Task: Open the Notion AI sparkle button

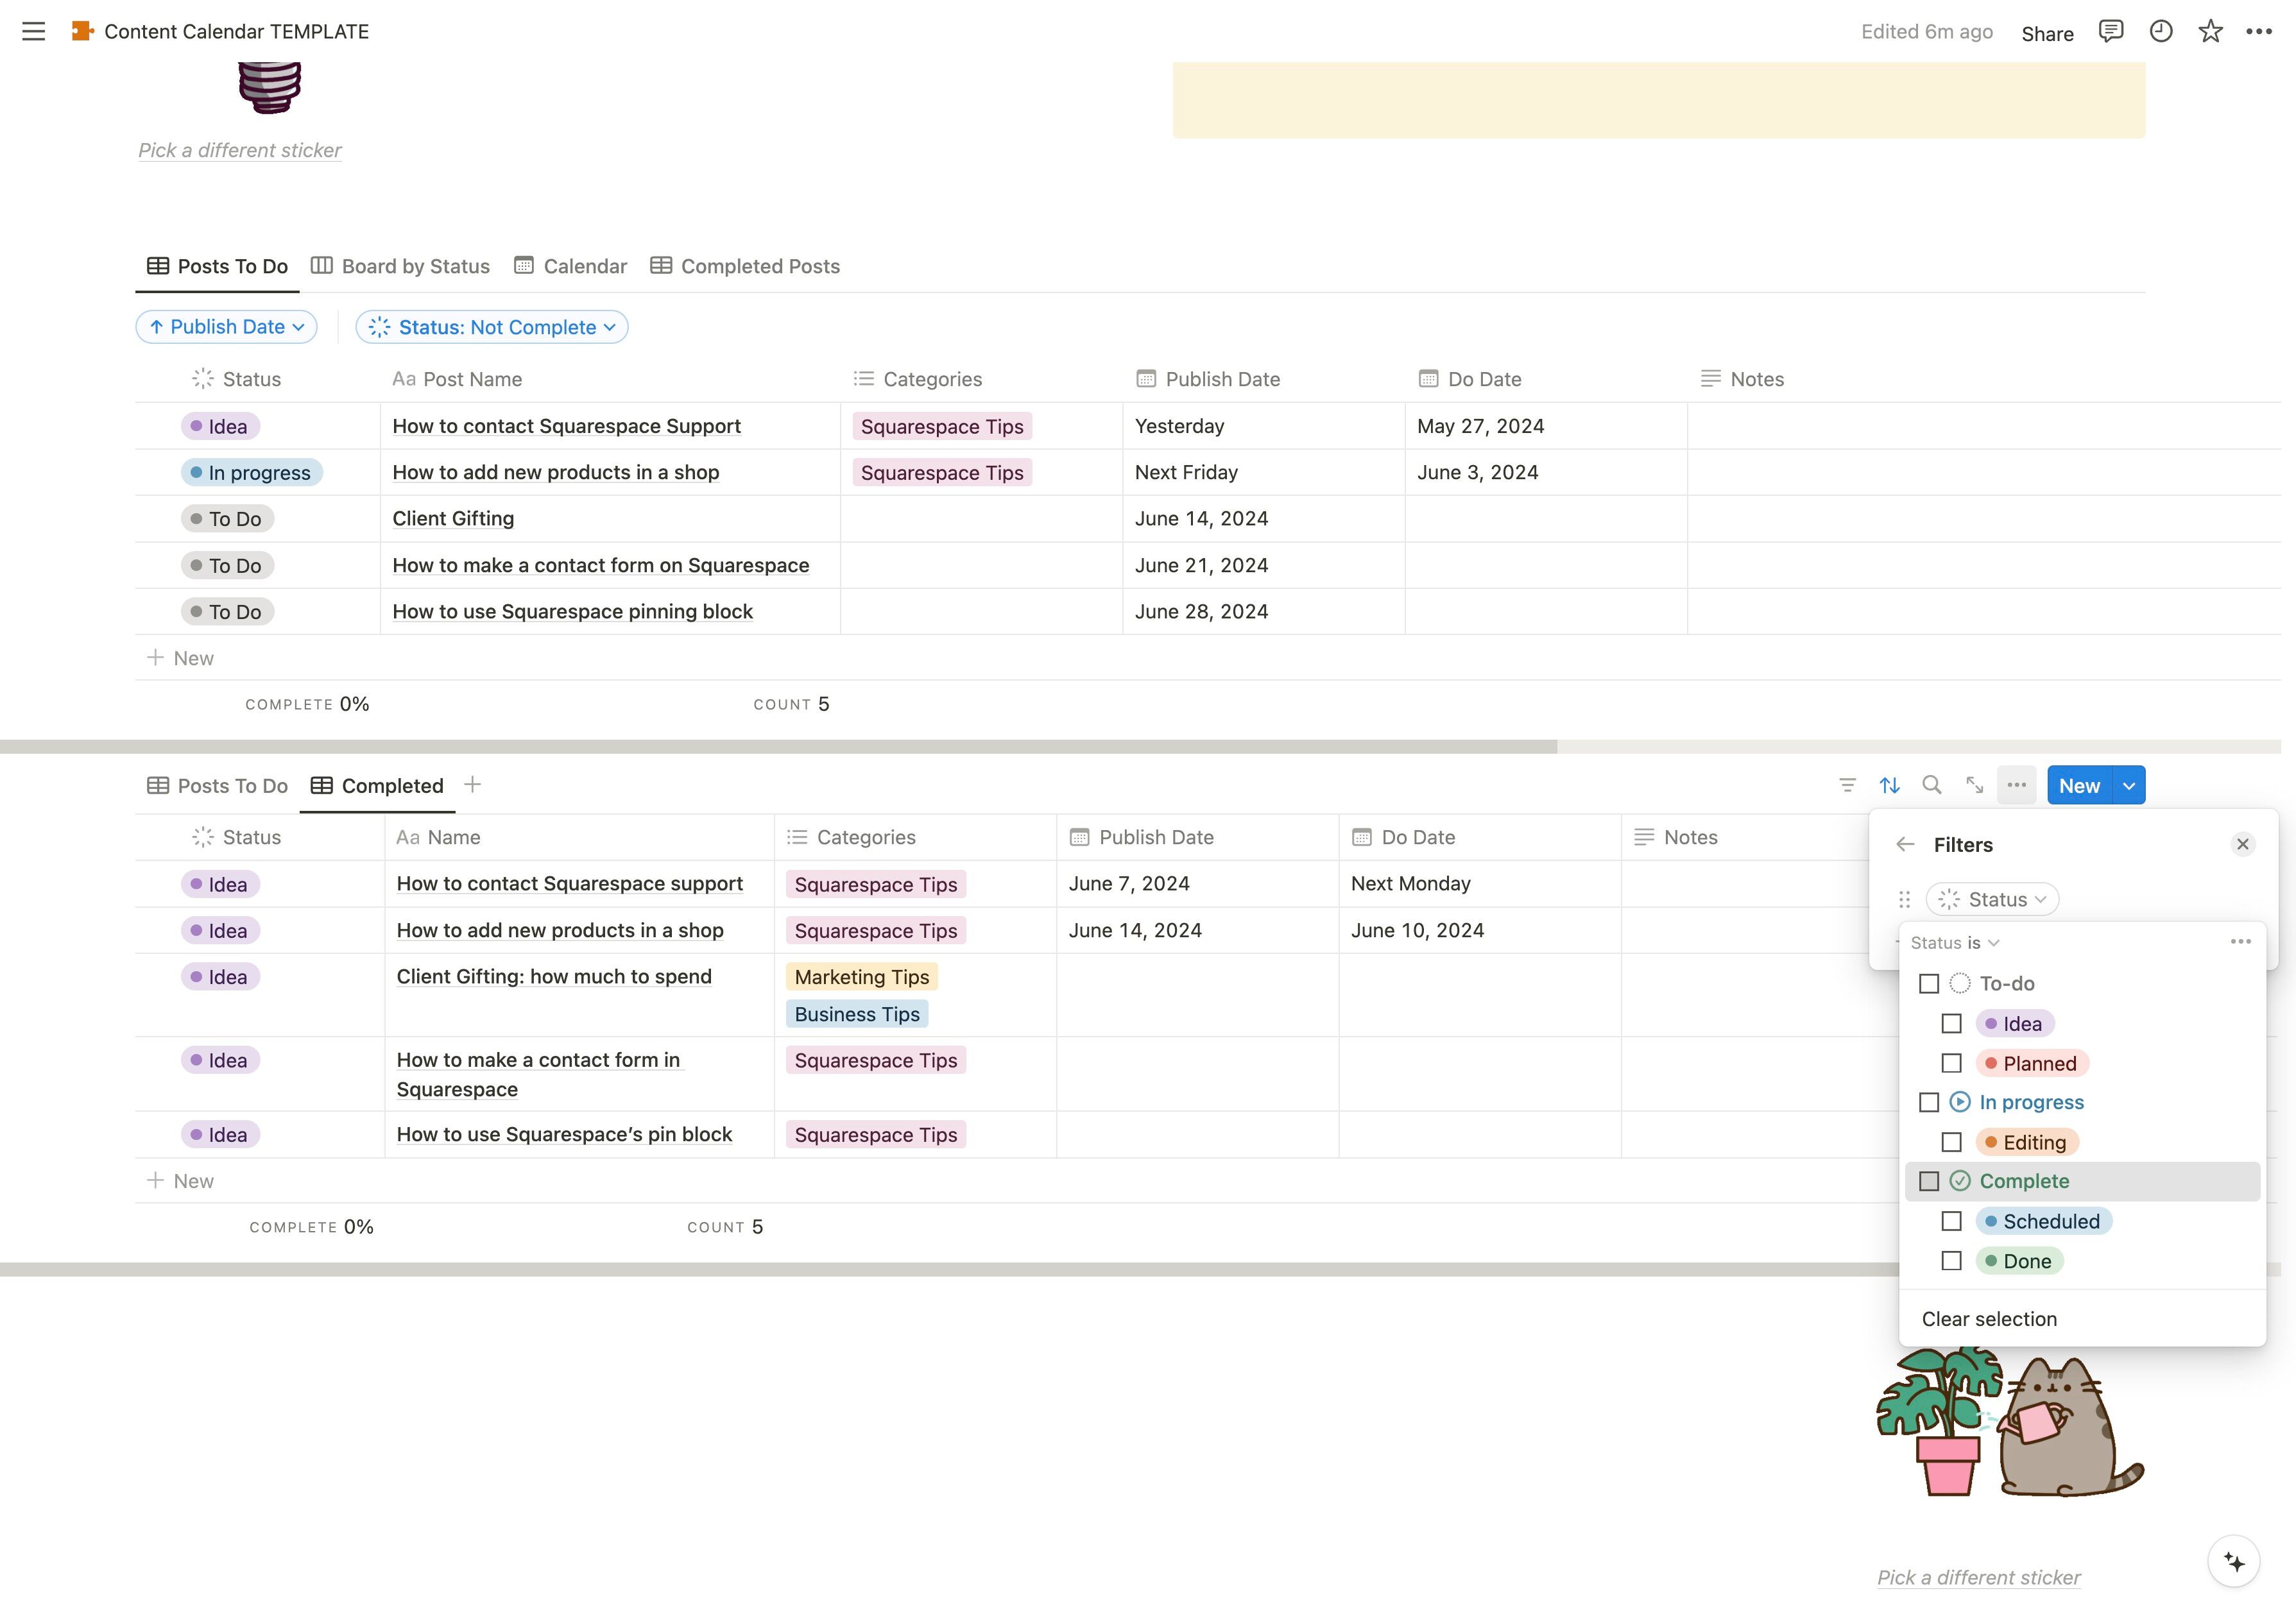Action: click(2233, 1562)
